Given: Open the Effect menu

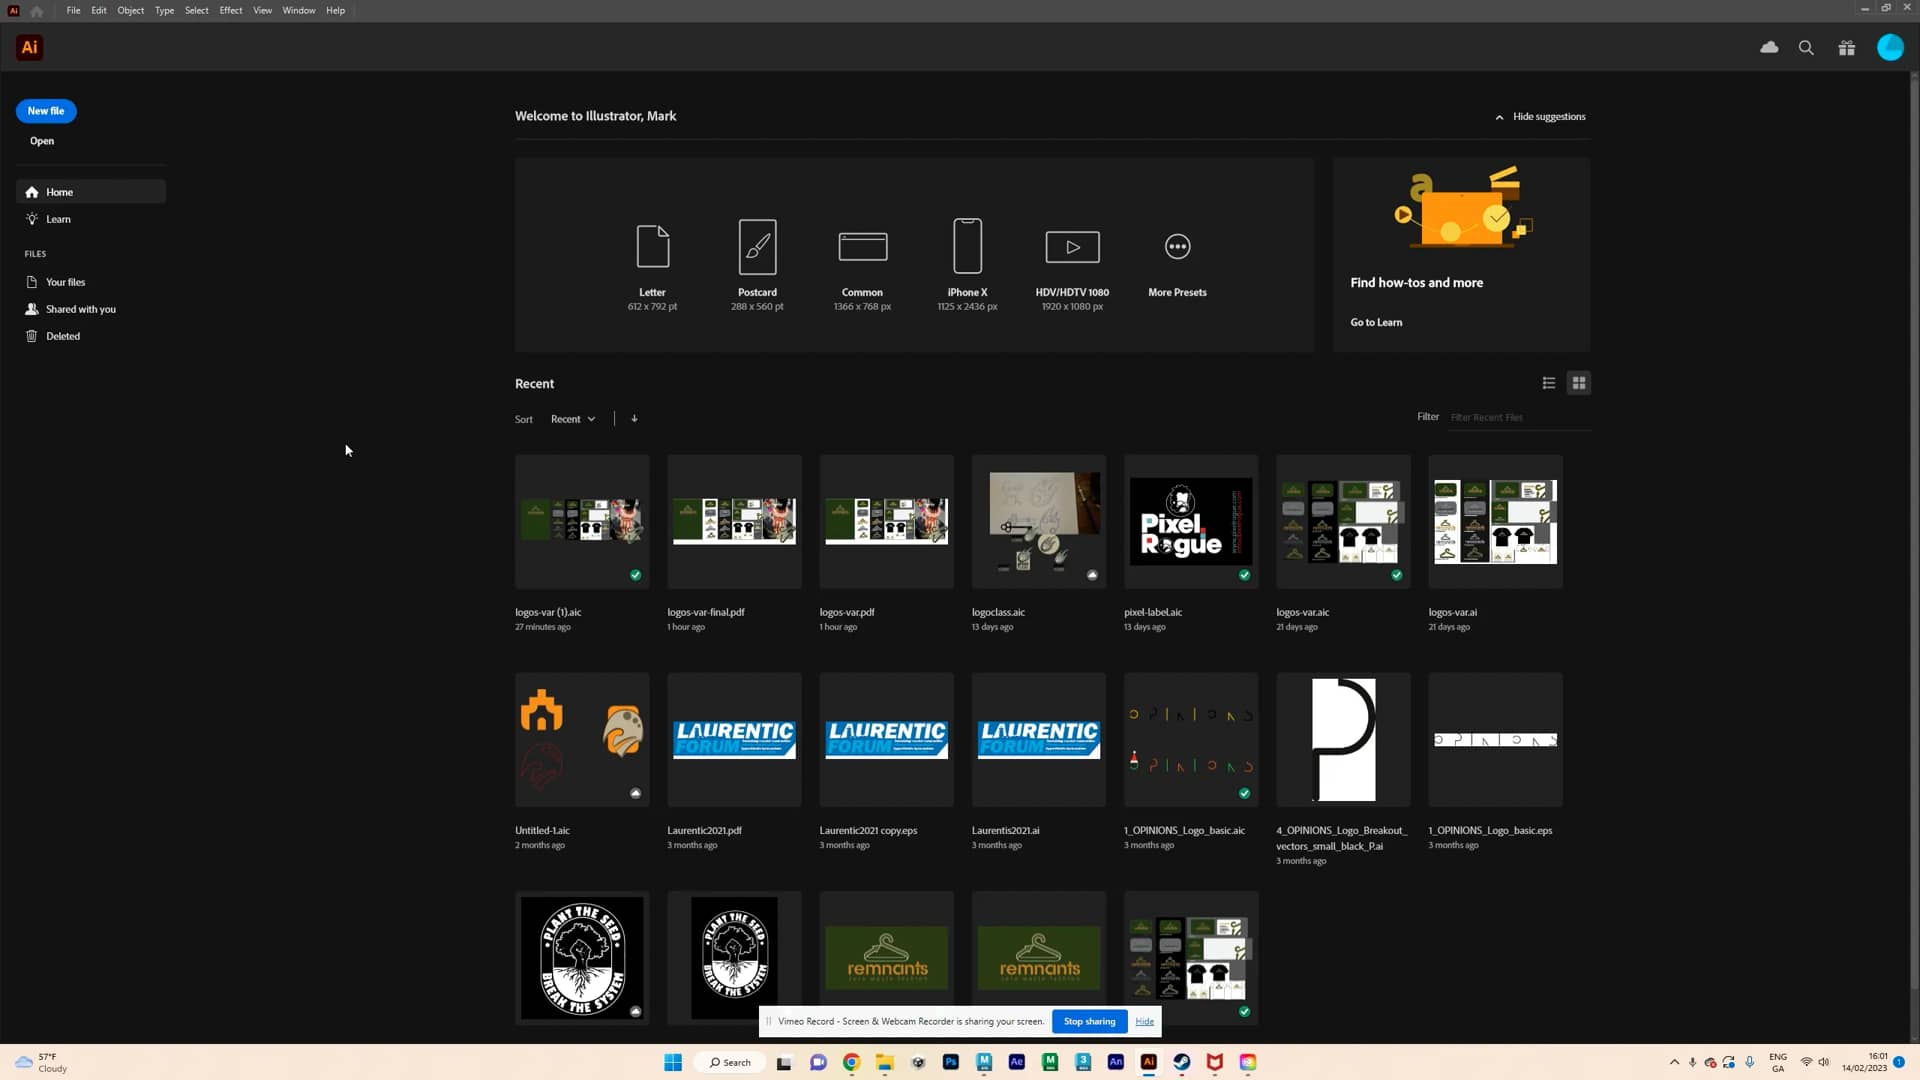Looking at the screenshot, I should click(x=231, y=10).
